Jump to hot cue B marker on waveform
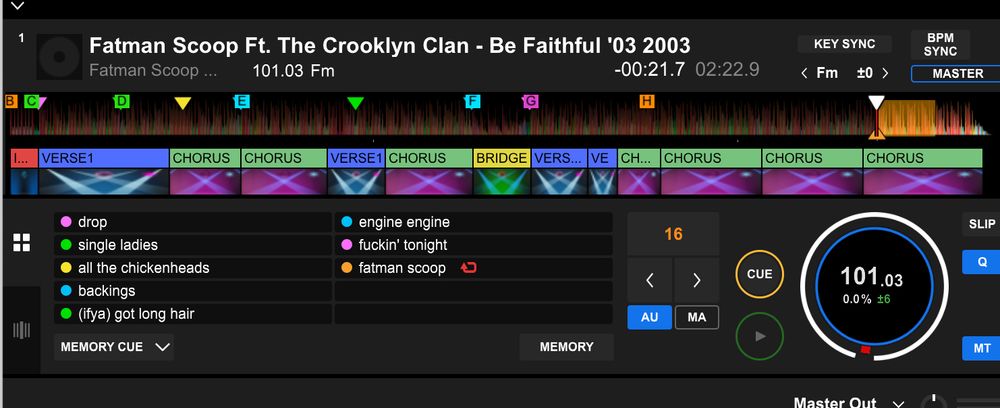The width and height of the screenshot is (1000, 408). click(x=11, y=101)
